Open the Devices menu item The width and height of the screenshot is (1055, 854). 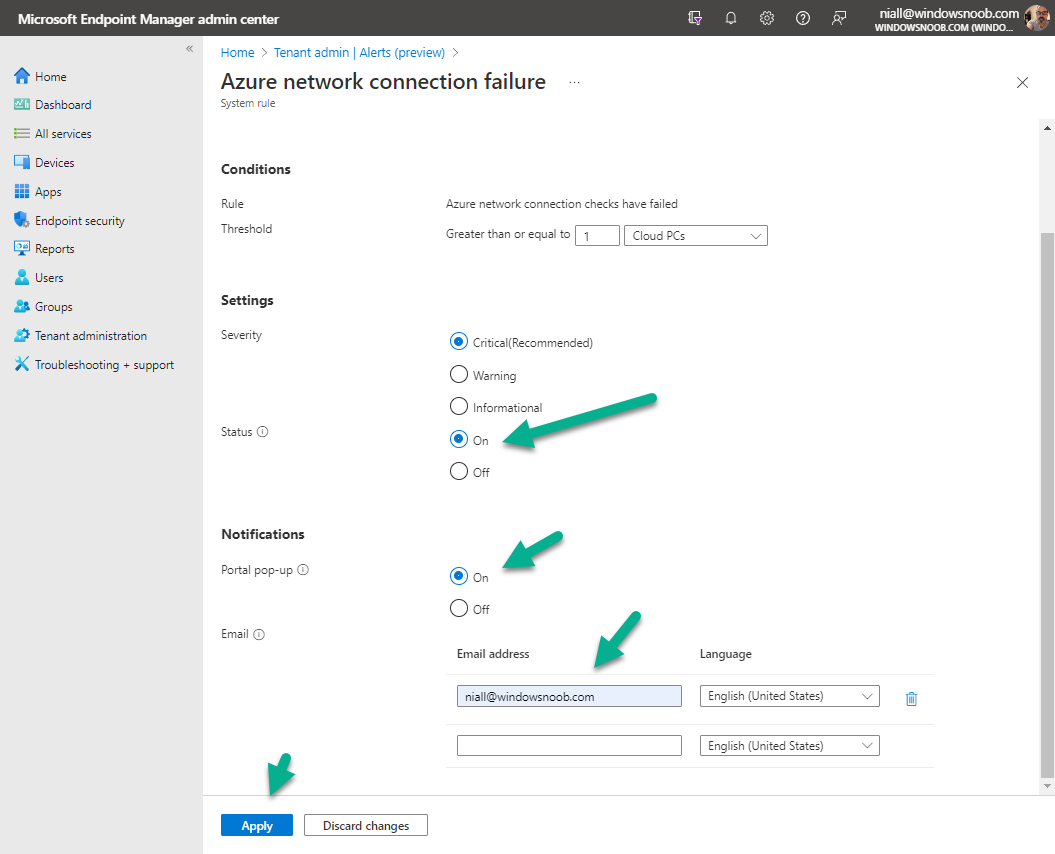(54, 163)
